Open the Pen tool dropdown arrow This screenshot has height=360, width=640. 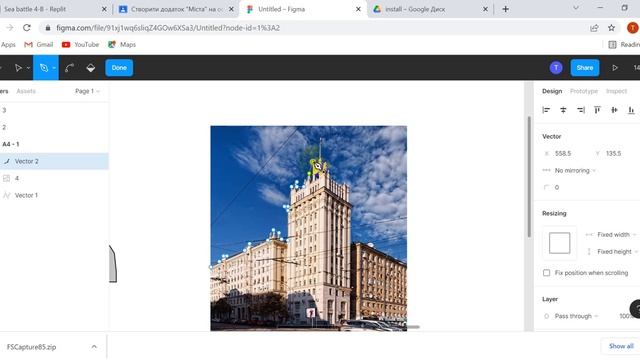click(54, 68)
